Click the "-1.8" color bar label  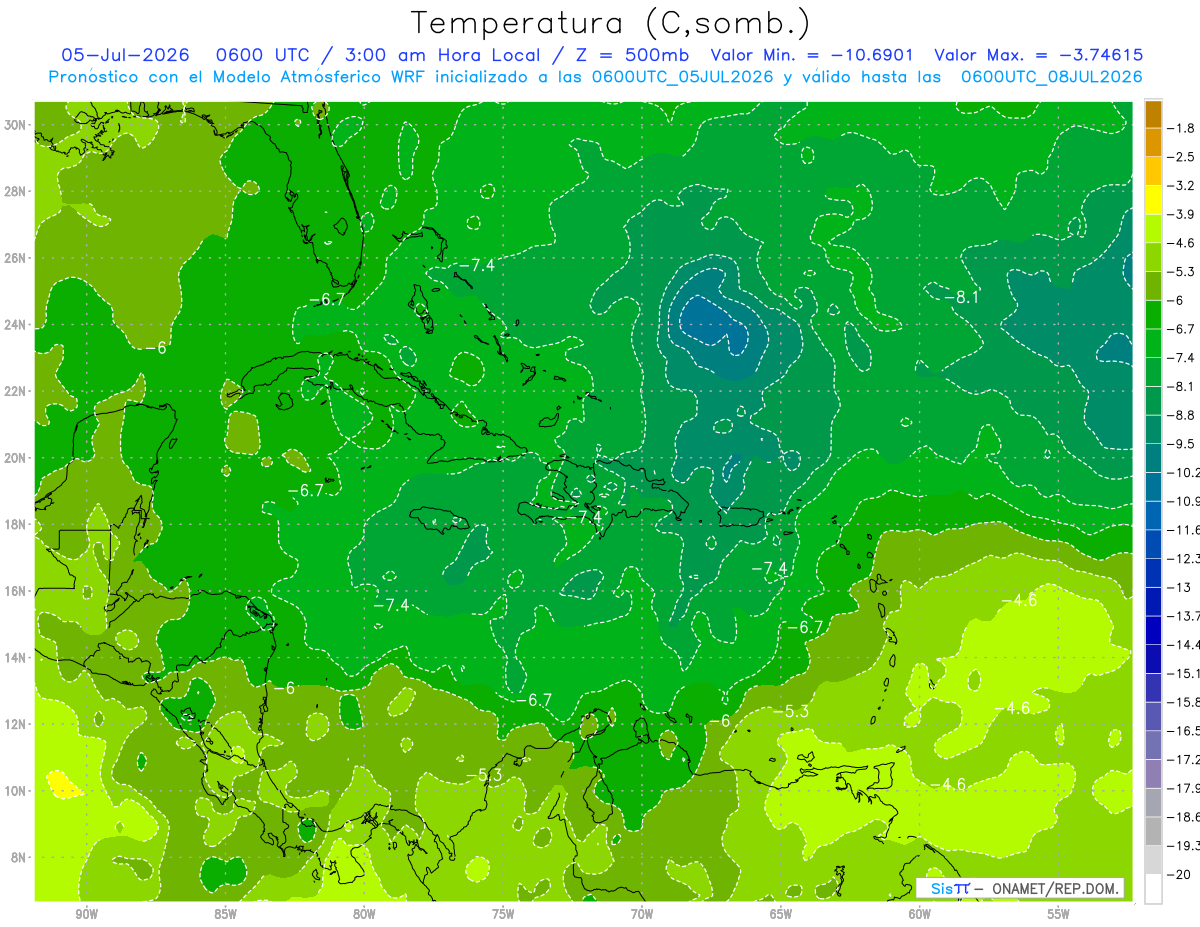tap(1181, 128)
